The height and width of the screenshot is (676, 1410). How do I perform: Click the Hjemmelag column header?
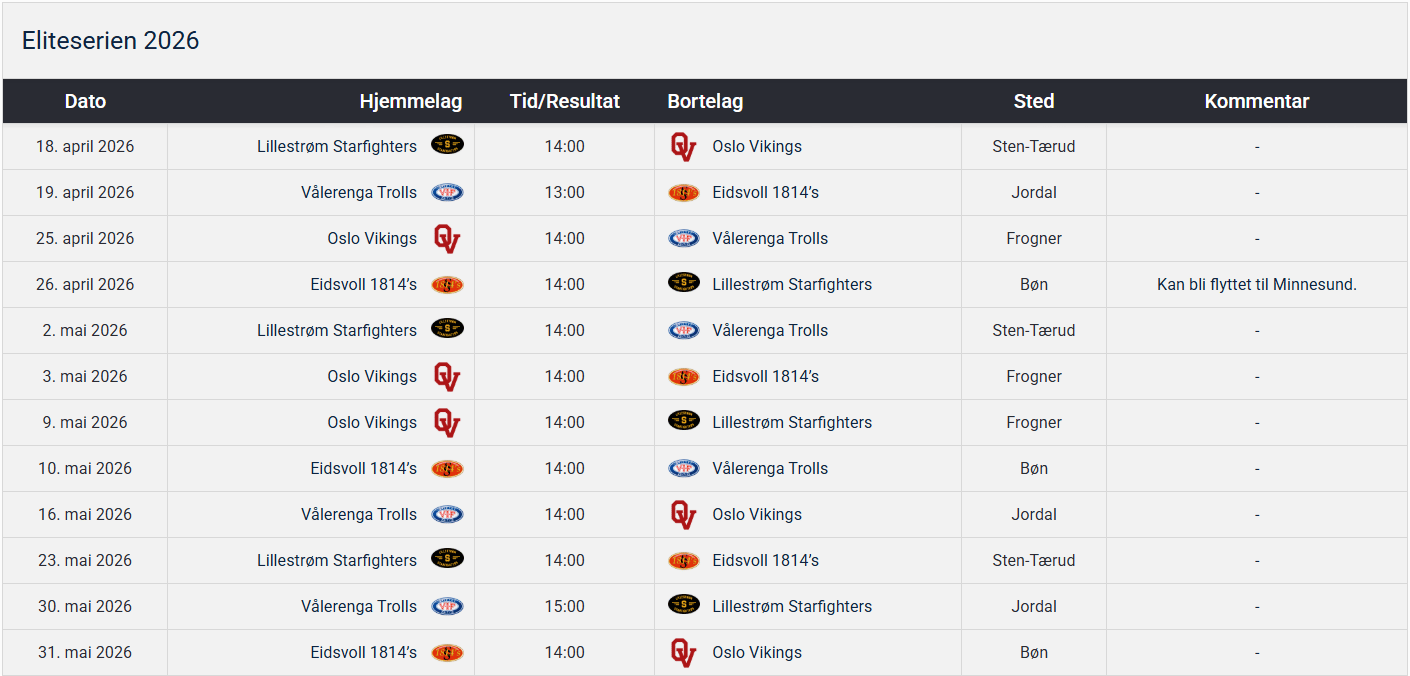point(410,101)
